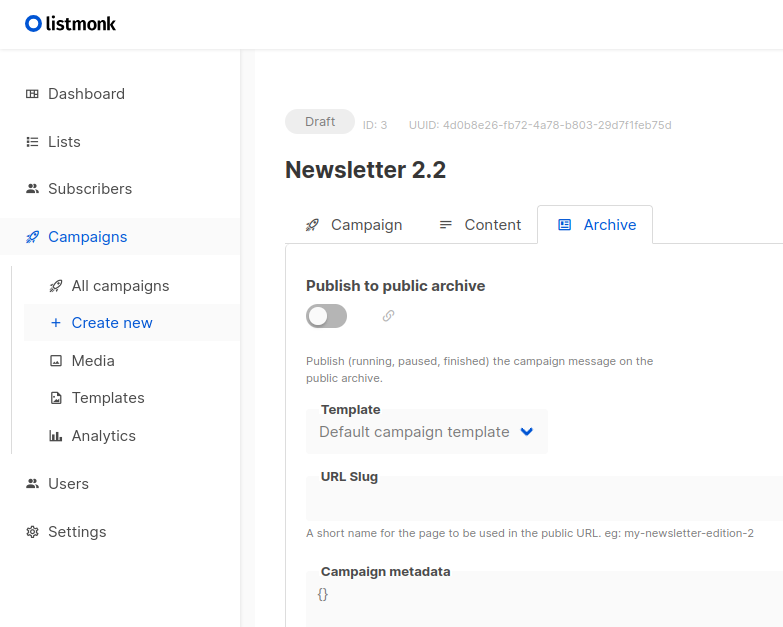783x627 pixels.
Task: Switch to the Content tab
Action: coord(480,225)
